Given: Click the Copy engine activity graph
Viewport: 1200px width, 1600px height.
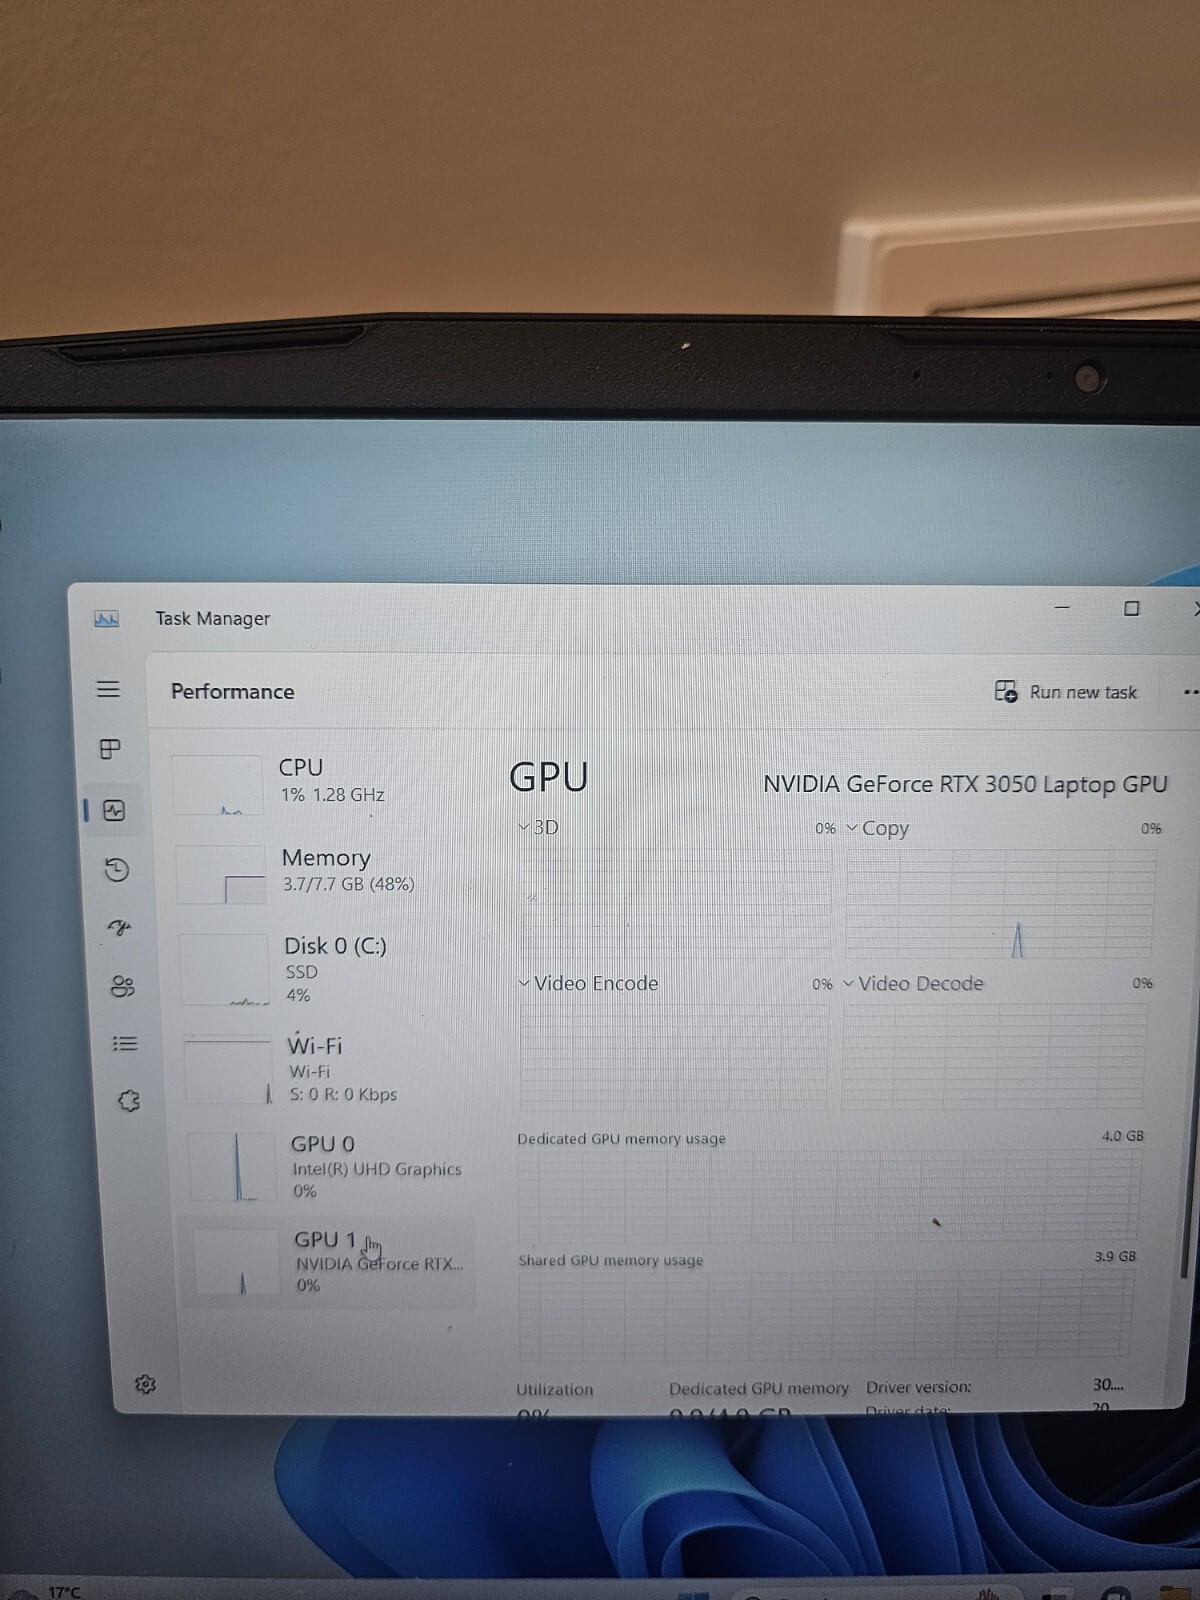Looking at the screenshot, I should coord(1000,904).
